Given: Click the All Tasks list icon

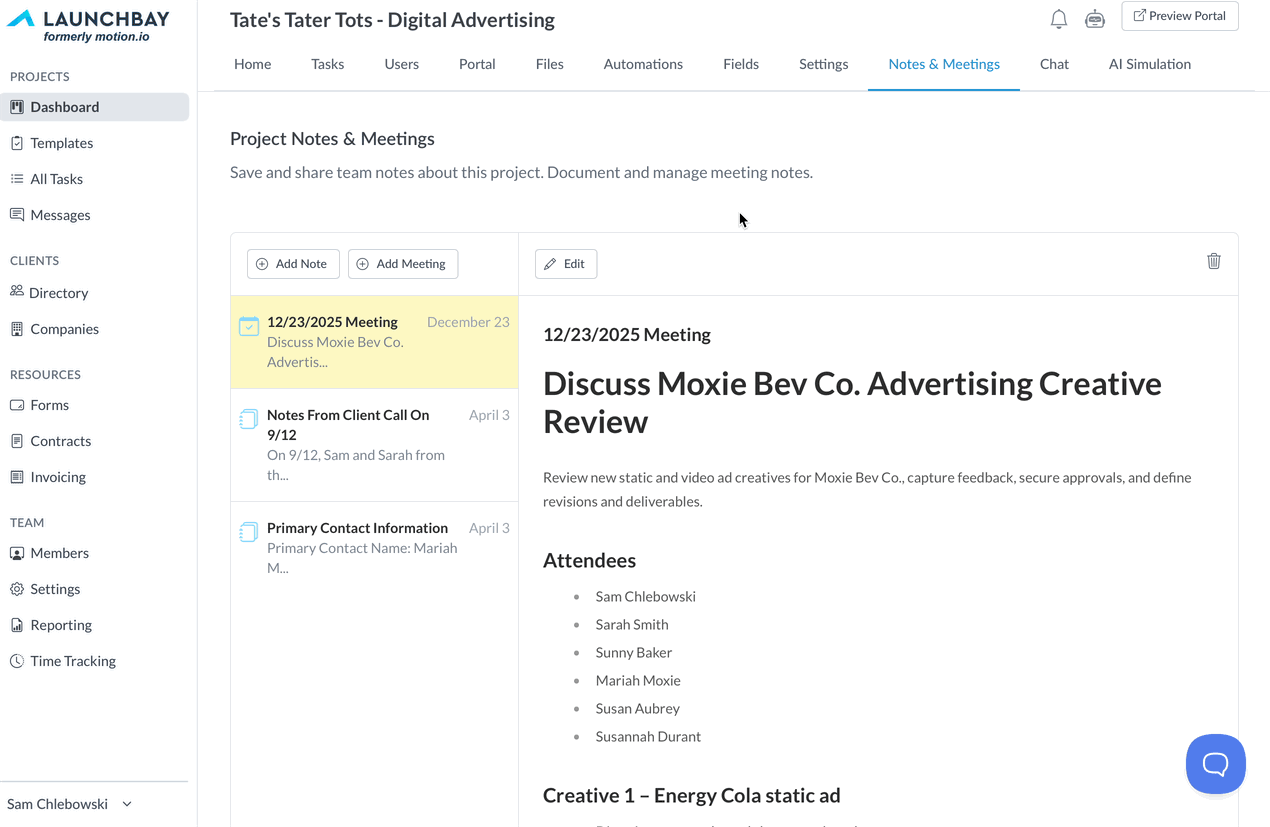Looking at the screenshot, I should click(x=17, y=179).
